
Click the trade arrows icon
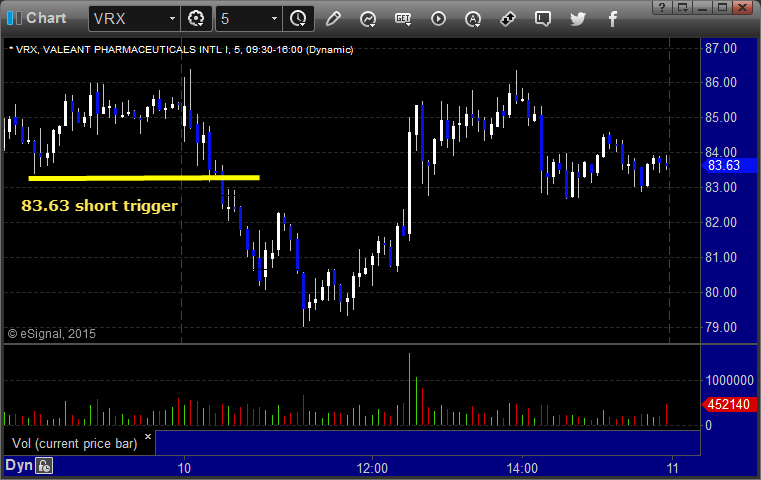pyautogui.click(x=508, y=19)
